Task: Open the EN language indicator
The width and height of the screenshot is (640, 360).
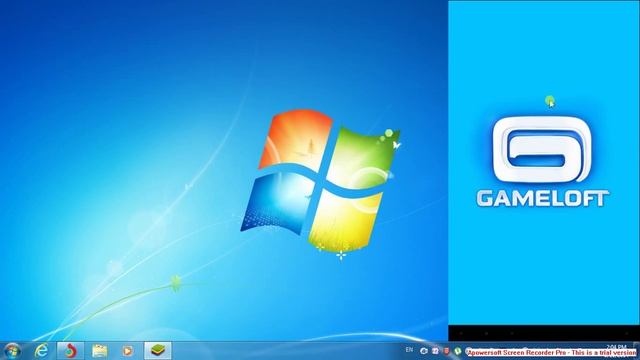Action: point(409,350)
